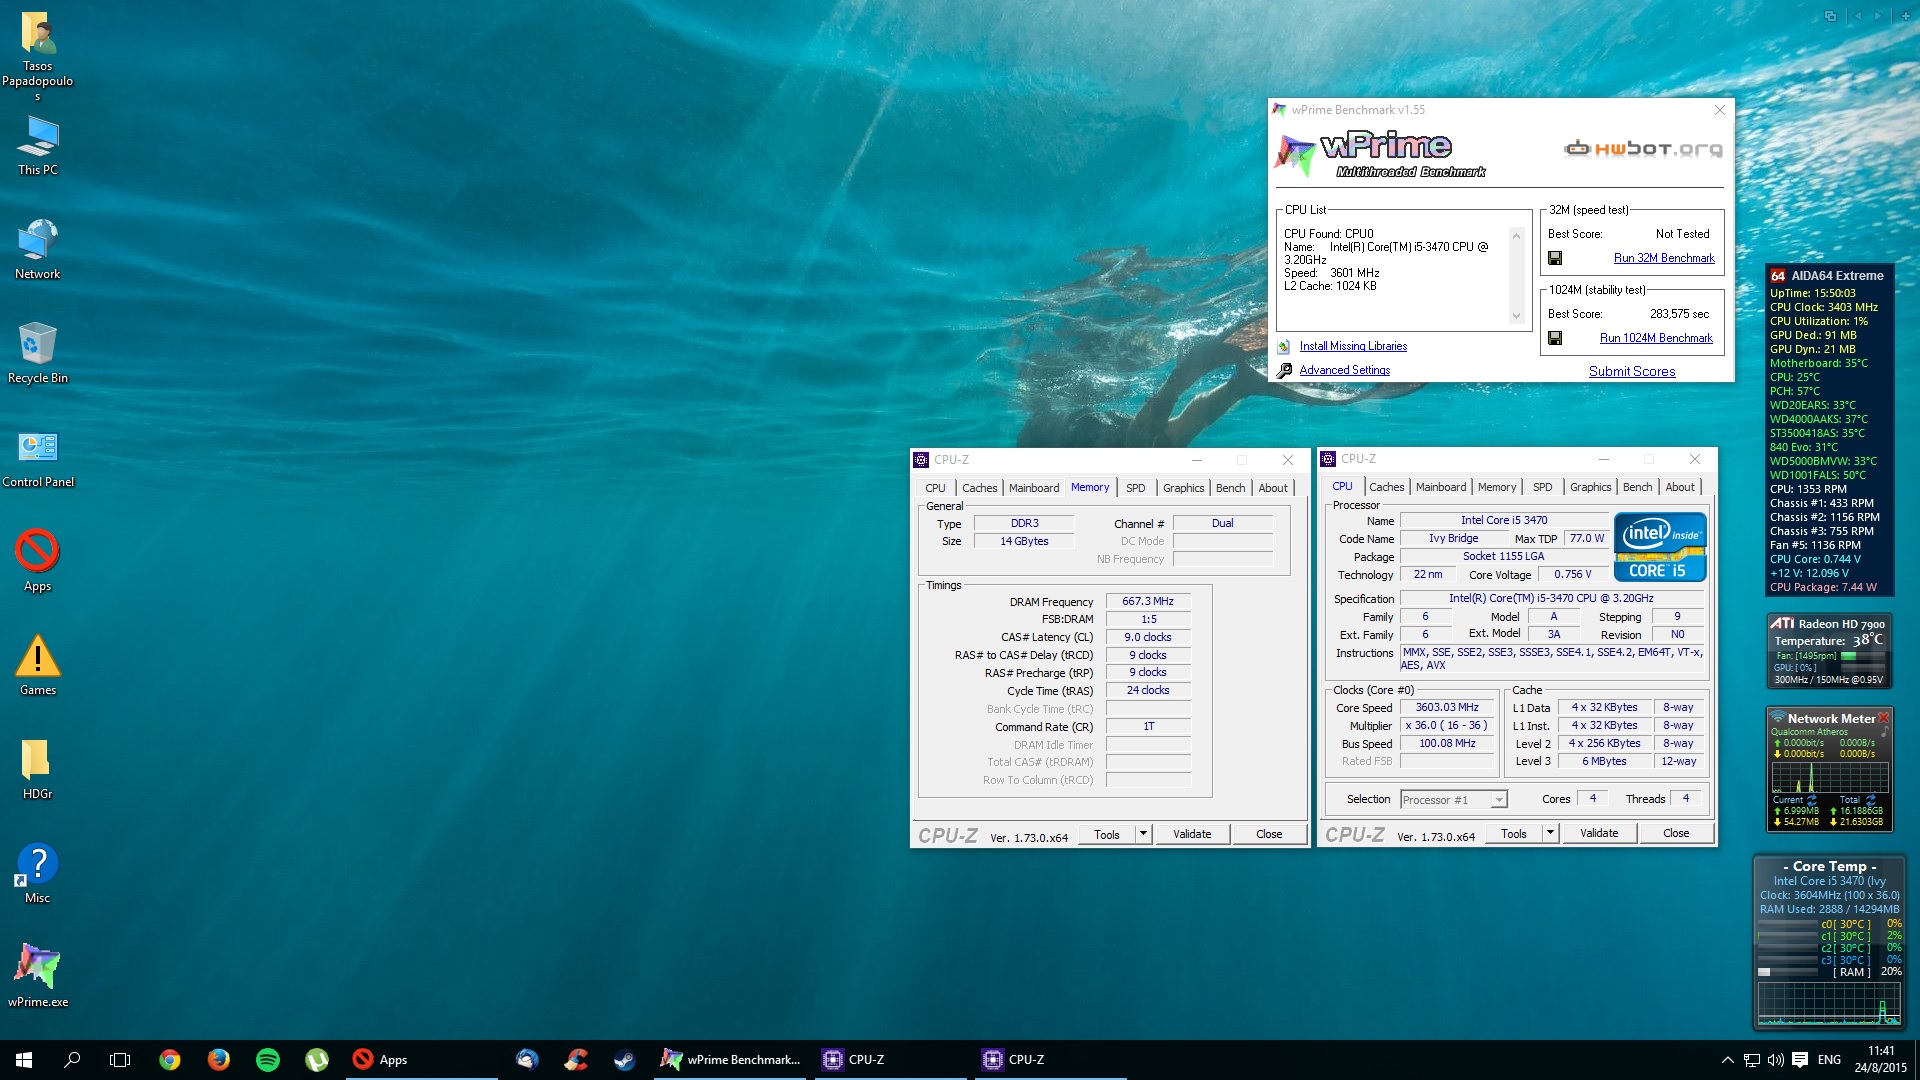Click the Radeon HD 7900 temperature gadget
This screenshot has height=1080, width=1920.
pos(1829,651)
